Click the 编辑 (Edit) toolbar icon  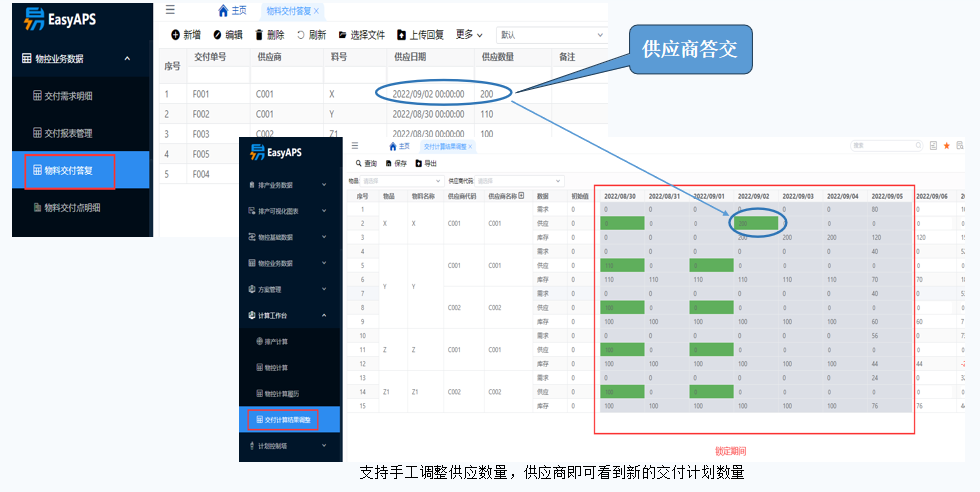(x=217, y=35)
